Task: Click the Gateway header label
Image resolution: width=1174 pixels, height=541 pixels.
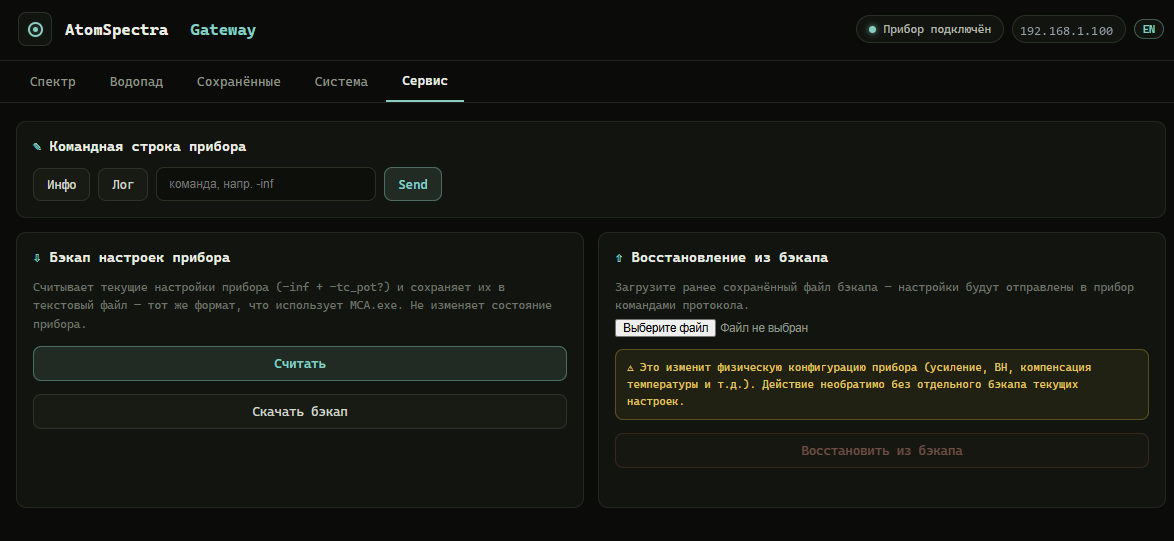Action: tap(223, 30)
